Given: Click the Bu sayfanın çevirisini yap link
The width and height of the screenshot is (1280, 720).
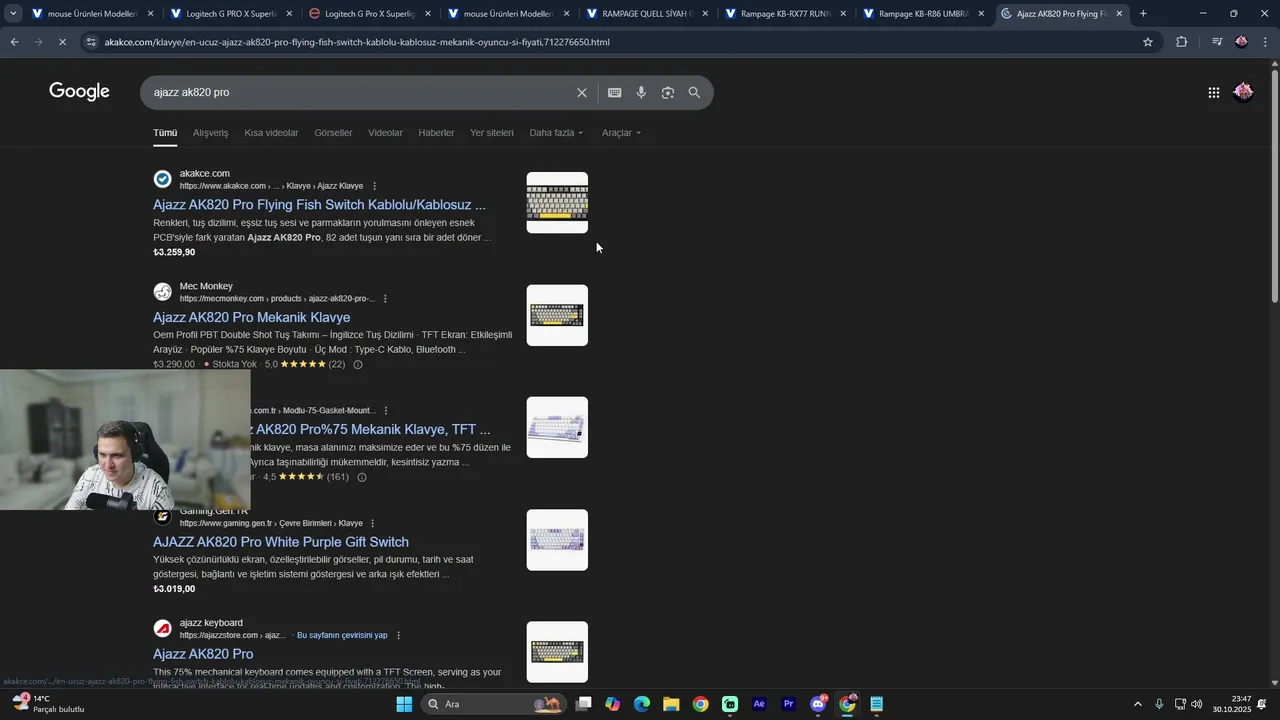Looking at the screenshot, I should pos(342,636).
